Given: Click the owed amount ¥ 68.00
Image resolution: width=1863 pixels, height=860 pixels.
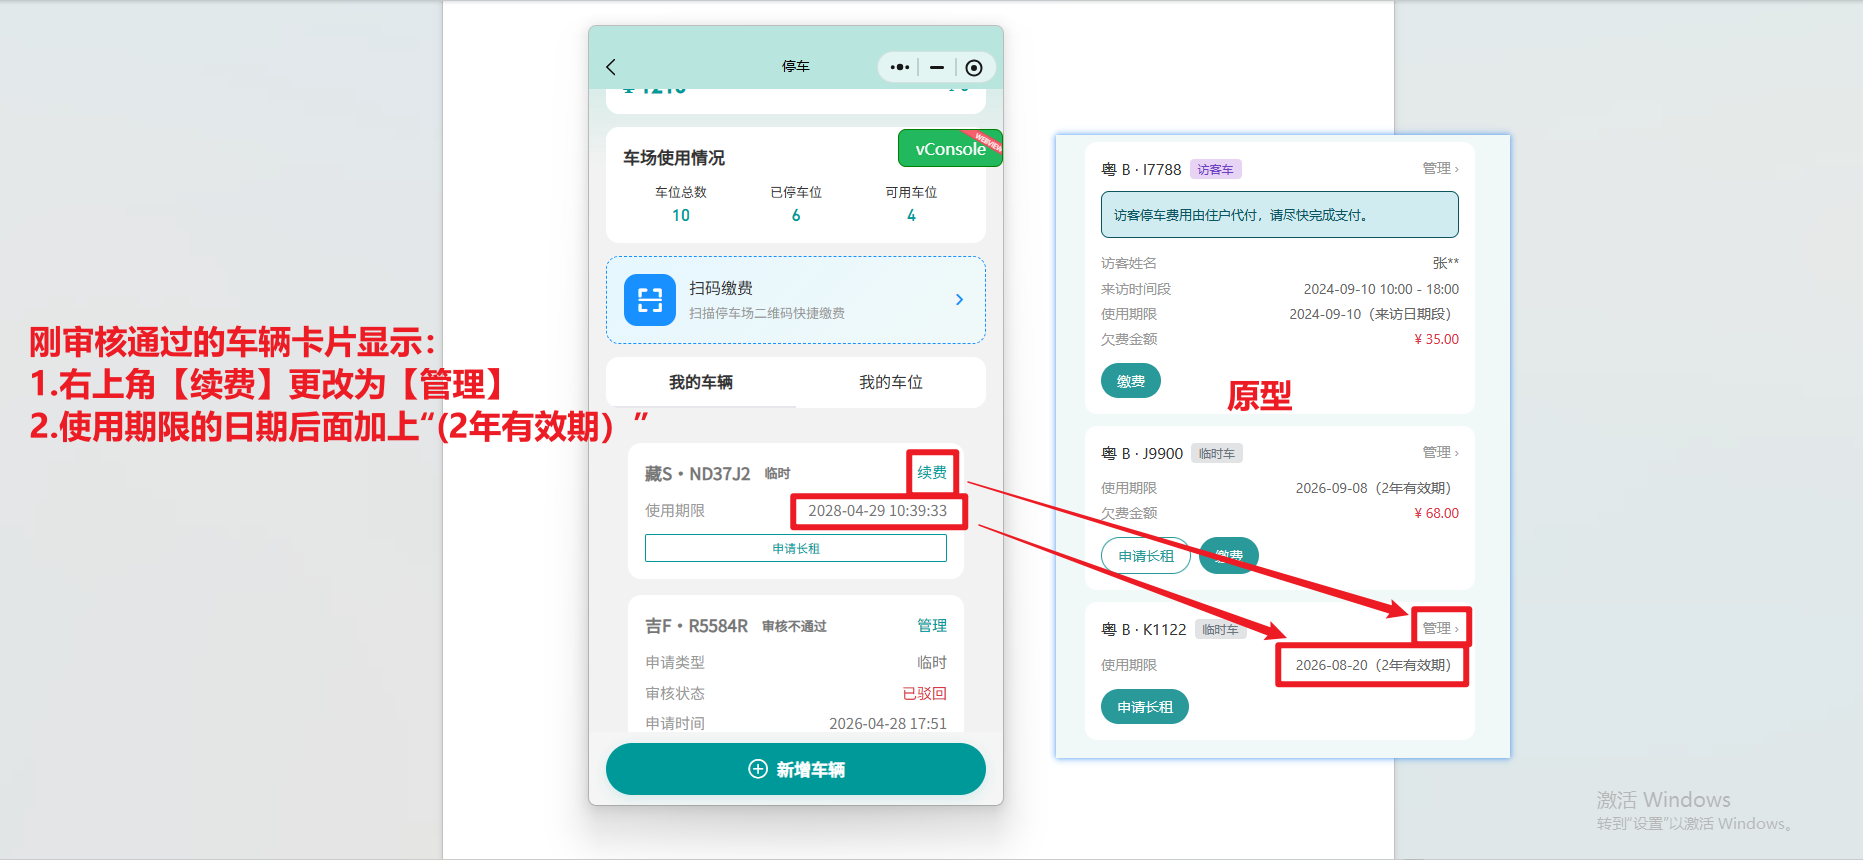Looking at the screenshot, I should 1436,513.
